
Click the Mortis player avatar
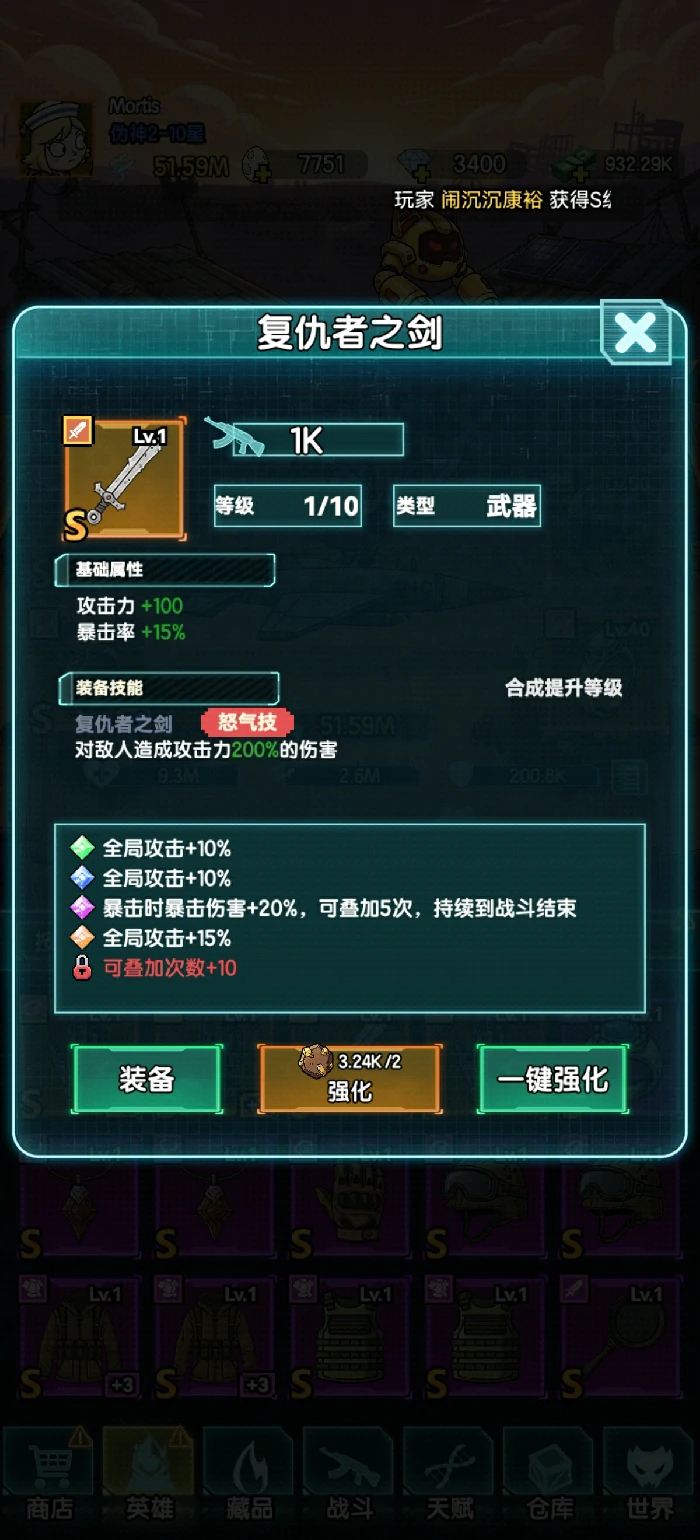coord(57,139)
